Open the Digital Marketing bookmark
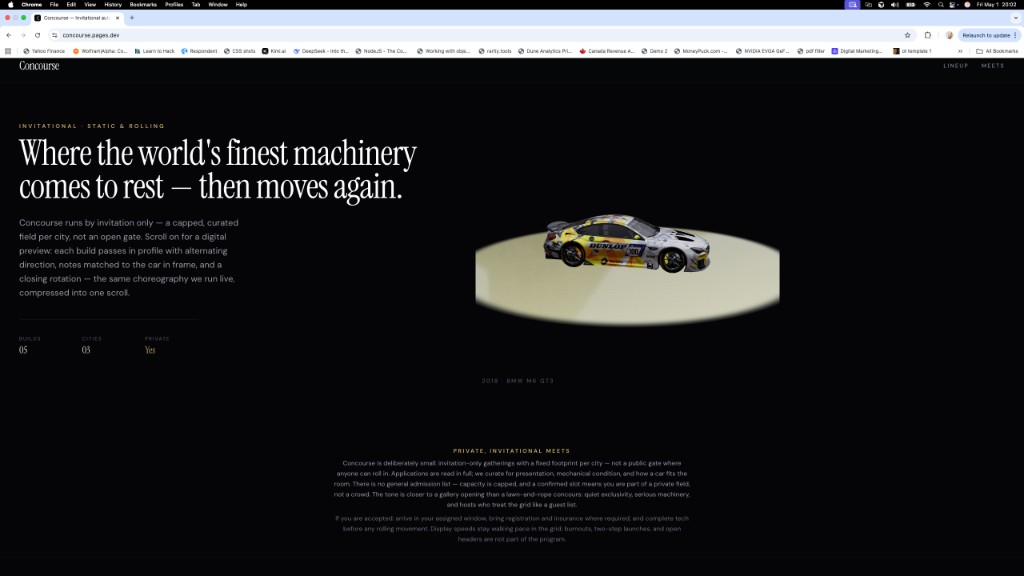The image size is (1024, 576). tap(857, 51)
